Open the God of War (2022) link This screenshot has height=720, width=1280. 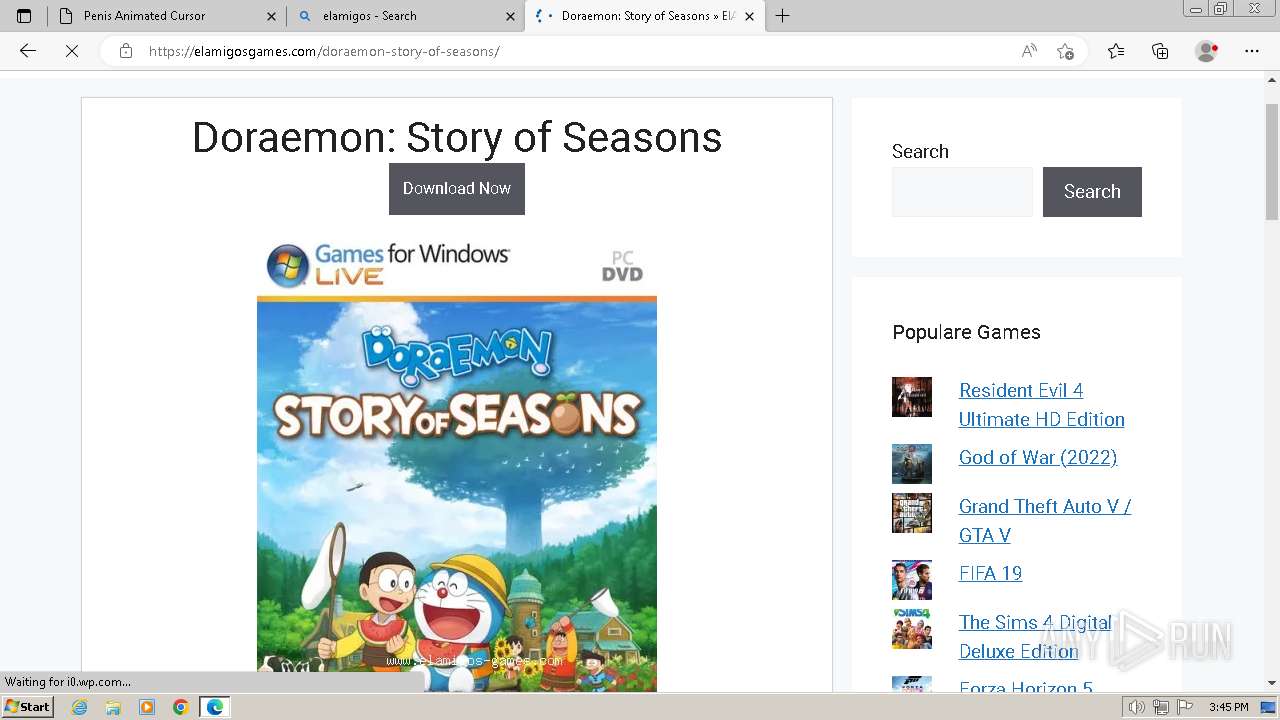[x=1038, y=457]
